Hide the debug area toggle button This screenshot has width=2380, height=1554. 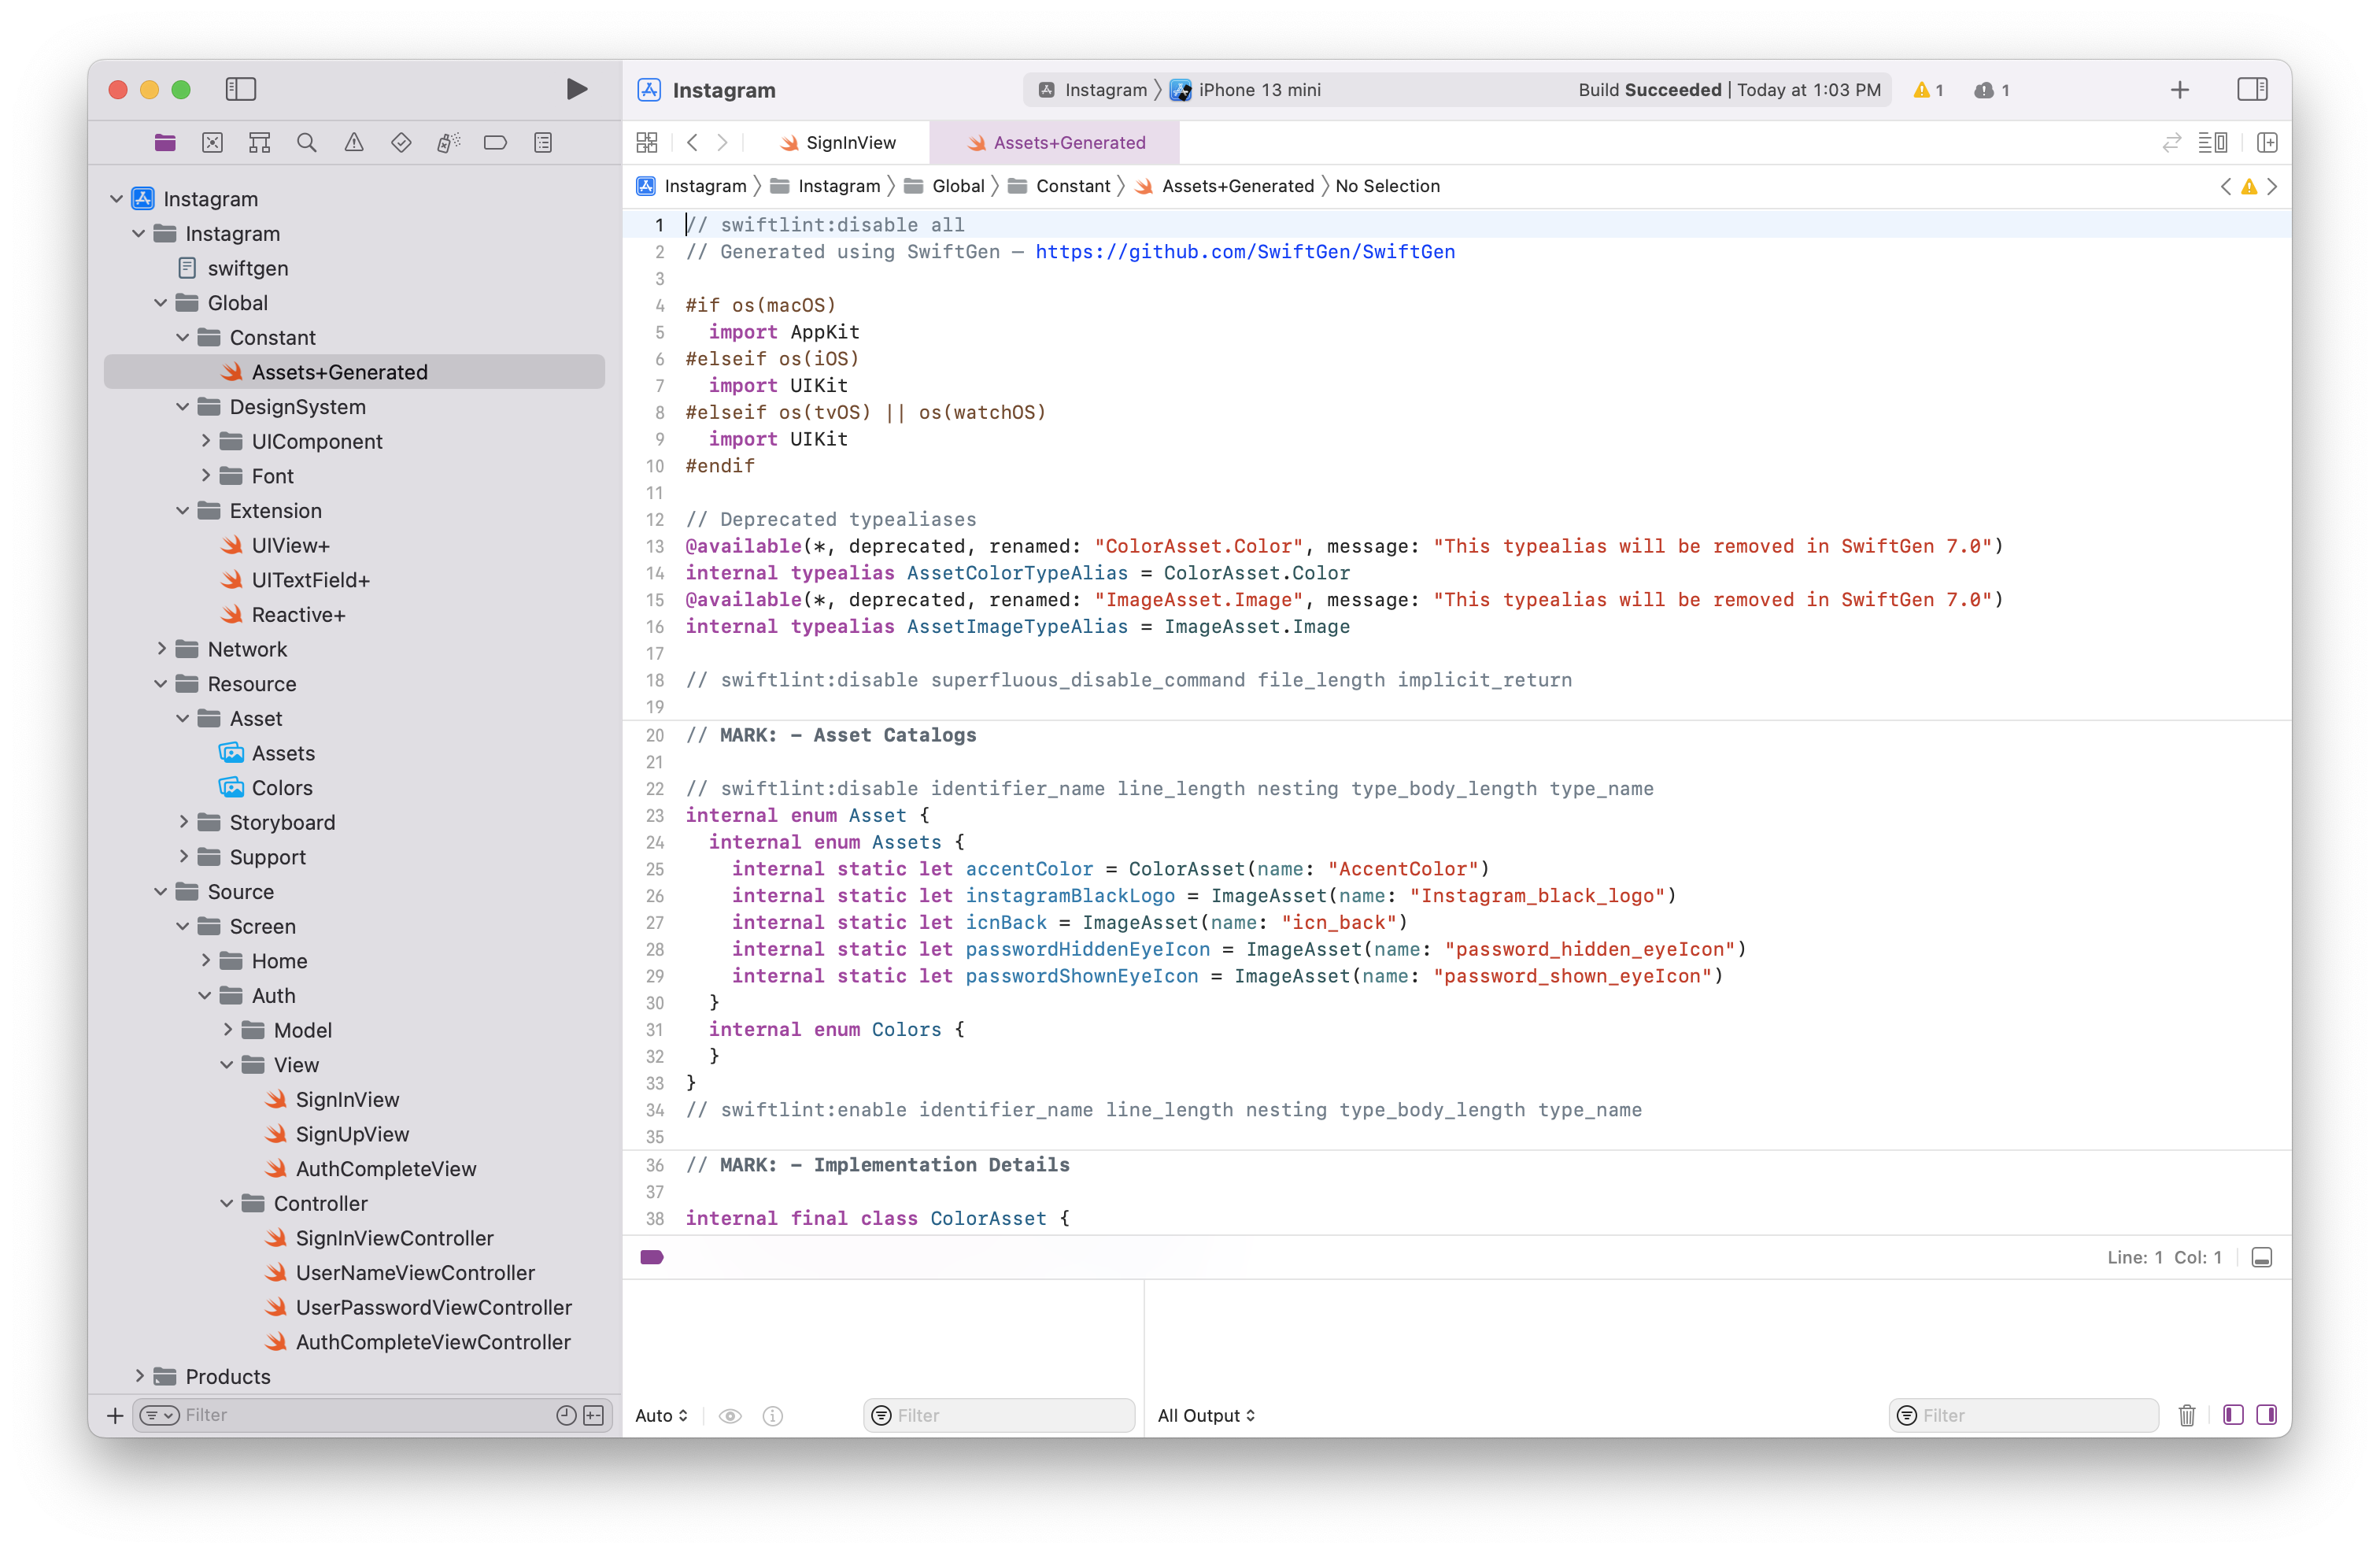click(2262, 1257)
